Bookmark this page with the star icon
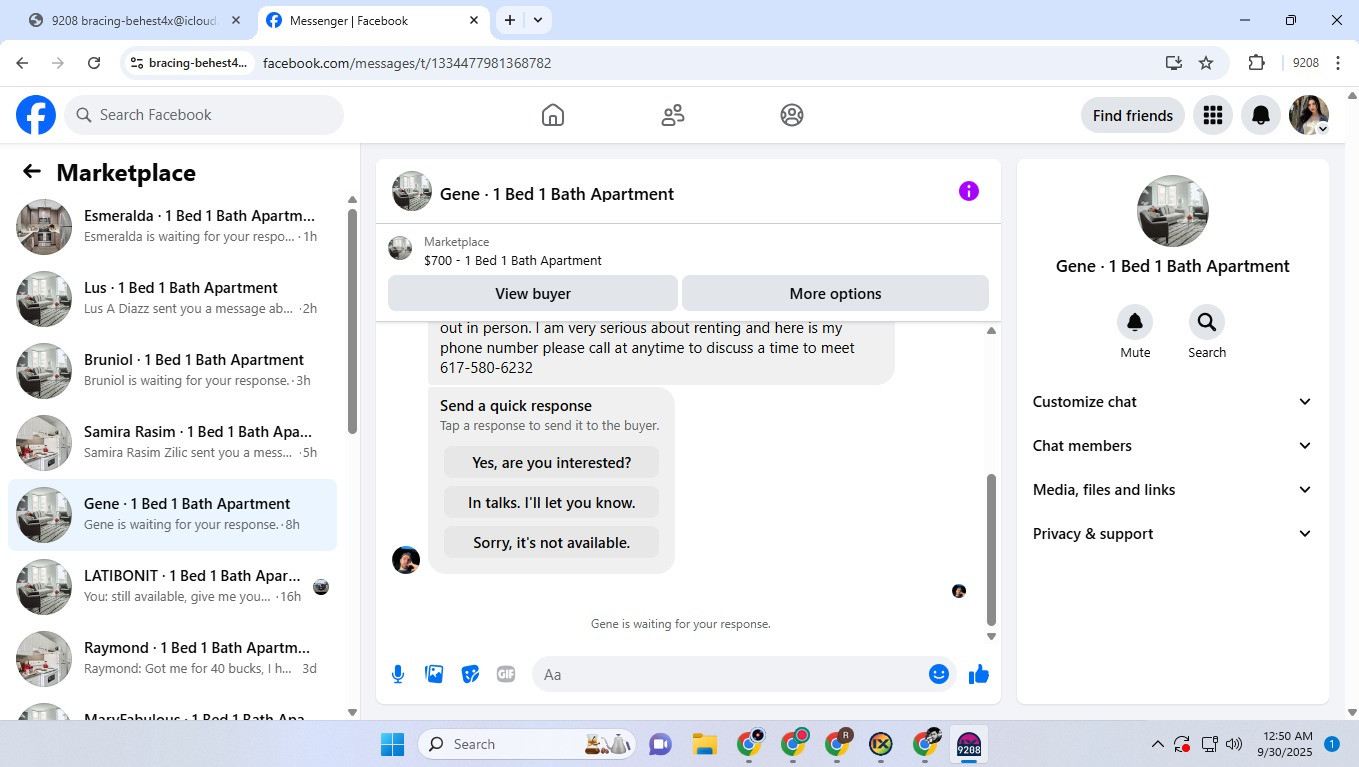The height and width of the screenshot is (767, 1359). [x=1206, y=63]
